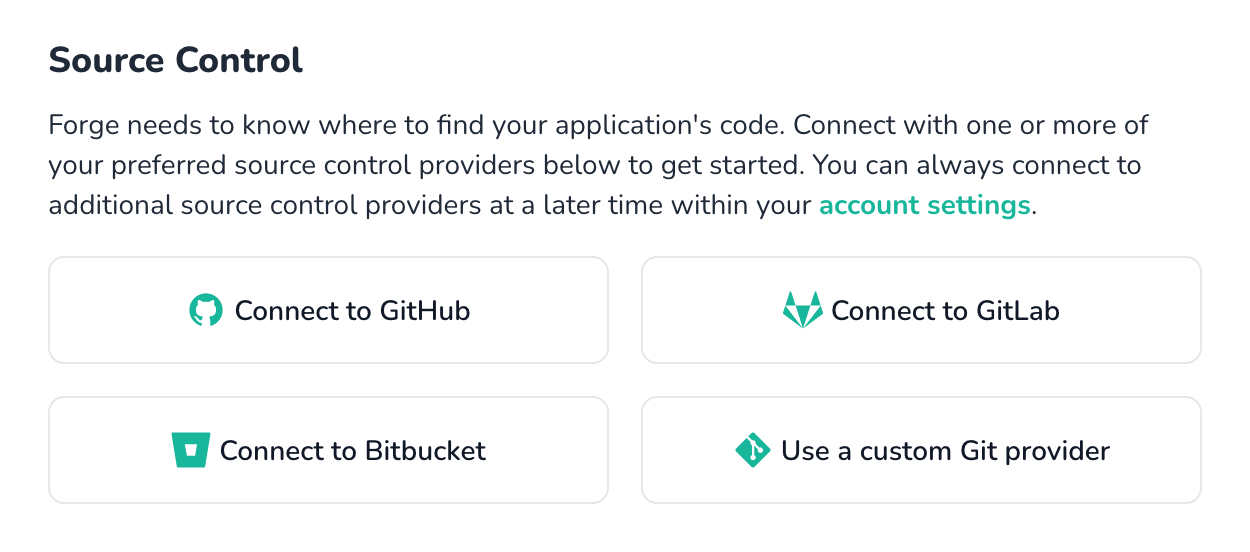Image resolution: width=1250 pixels, height=552 pixels.
Task: Click the word 'GitHub' in first button
Action: pyautogui.click(x=424, y=311)
